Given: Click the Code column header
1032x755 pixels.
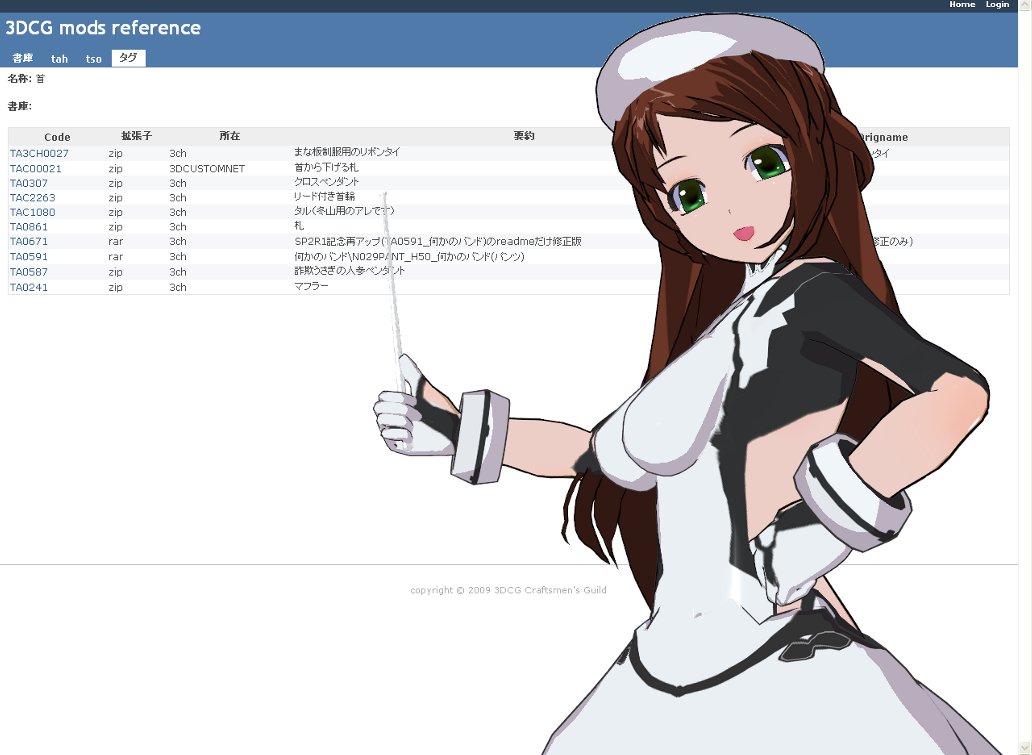Looking at the screenshot, I should pos(57,137).
